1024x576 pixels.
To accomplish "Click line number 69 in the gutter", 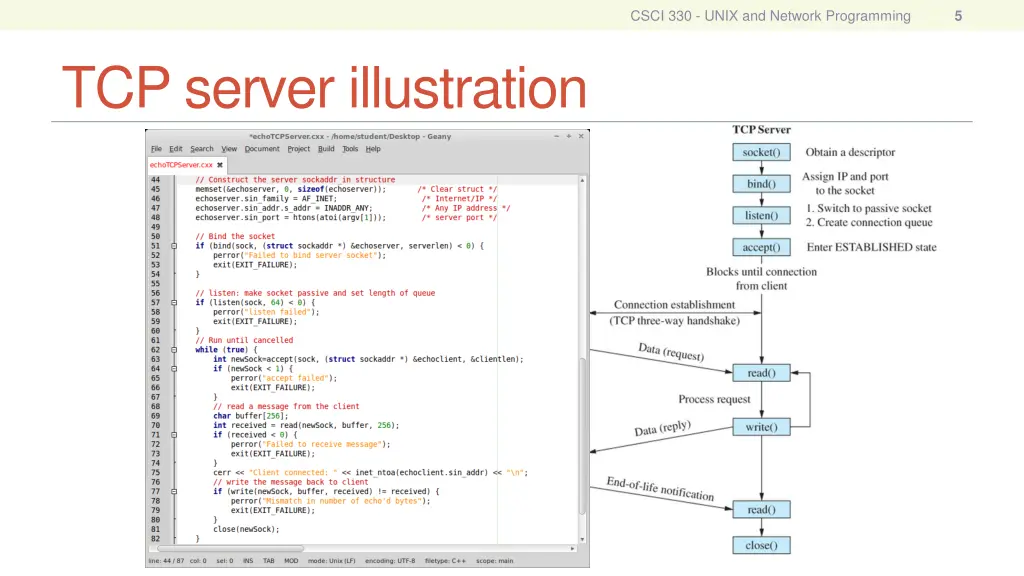I will click(155, 416).
